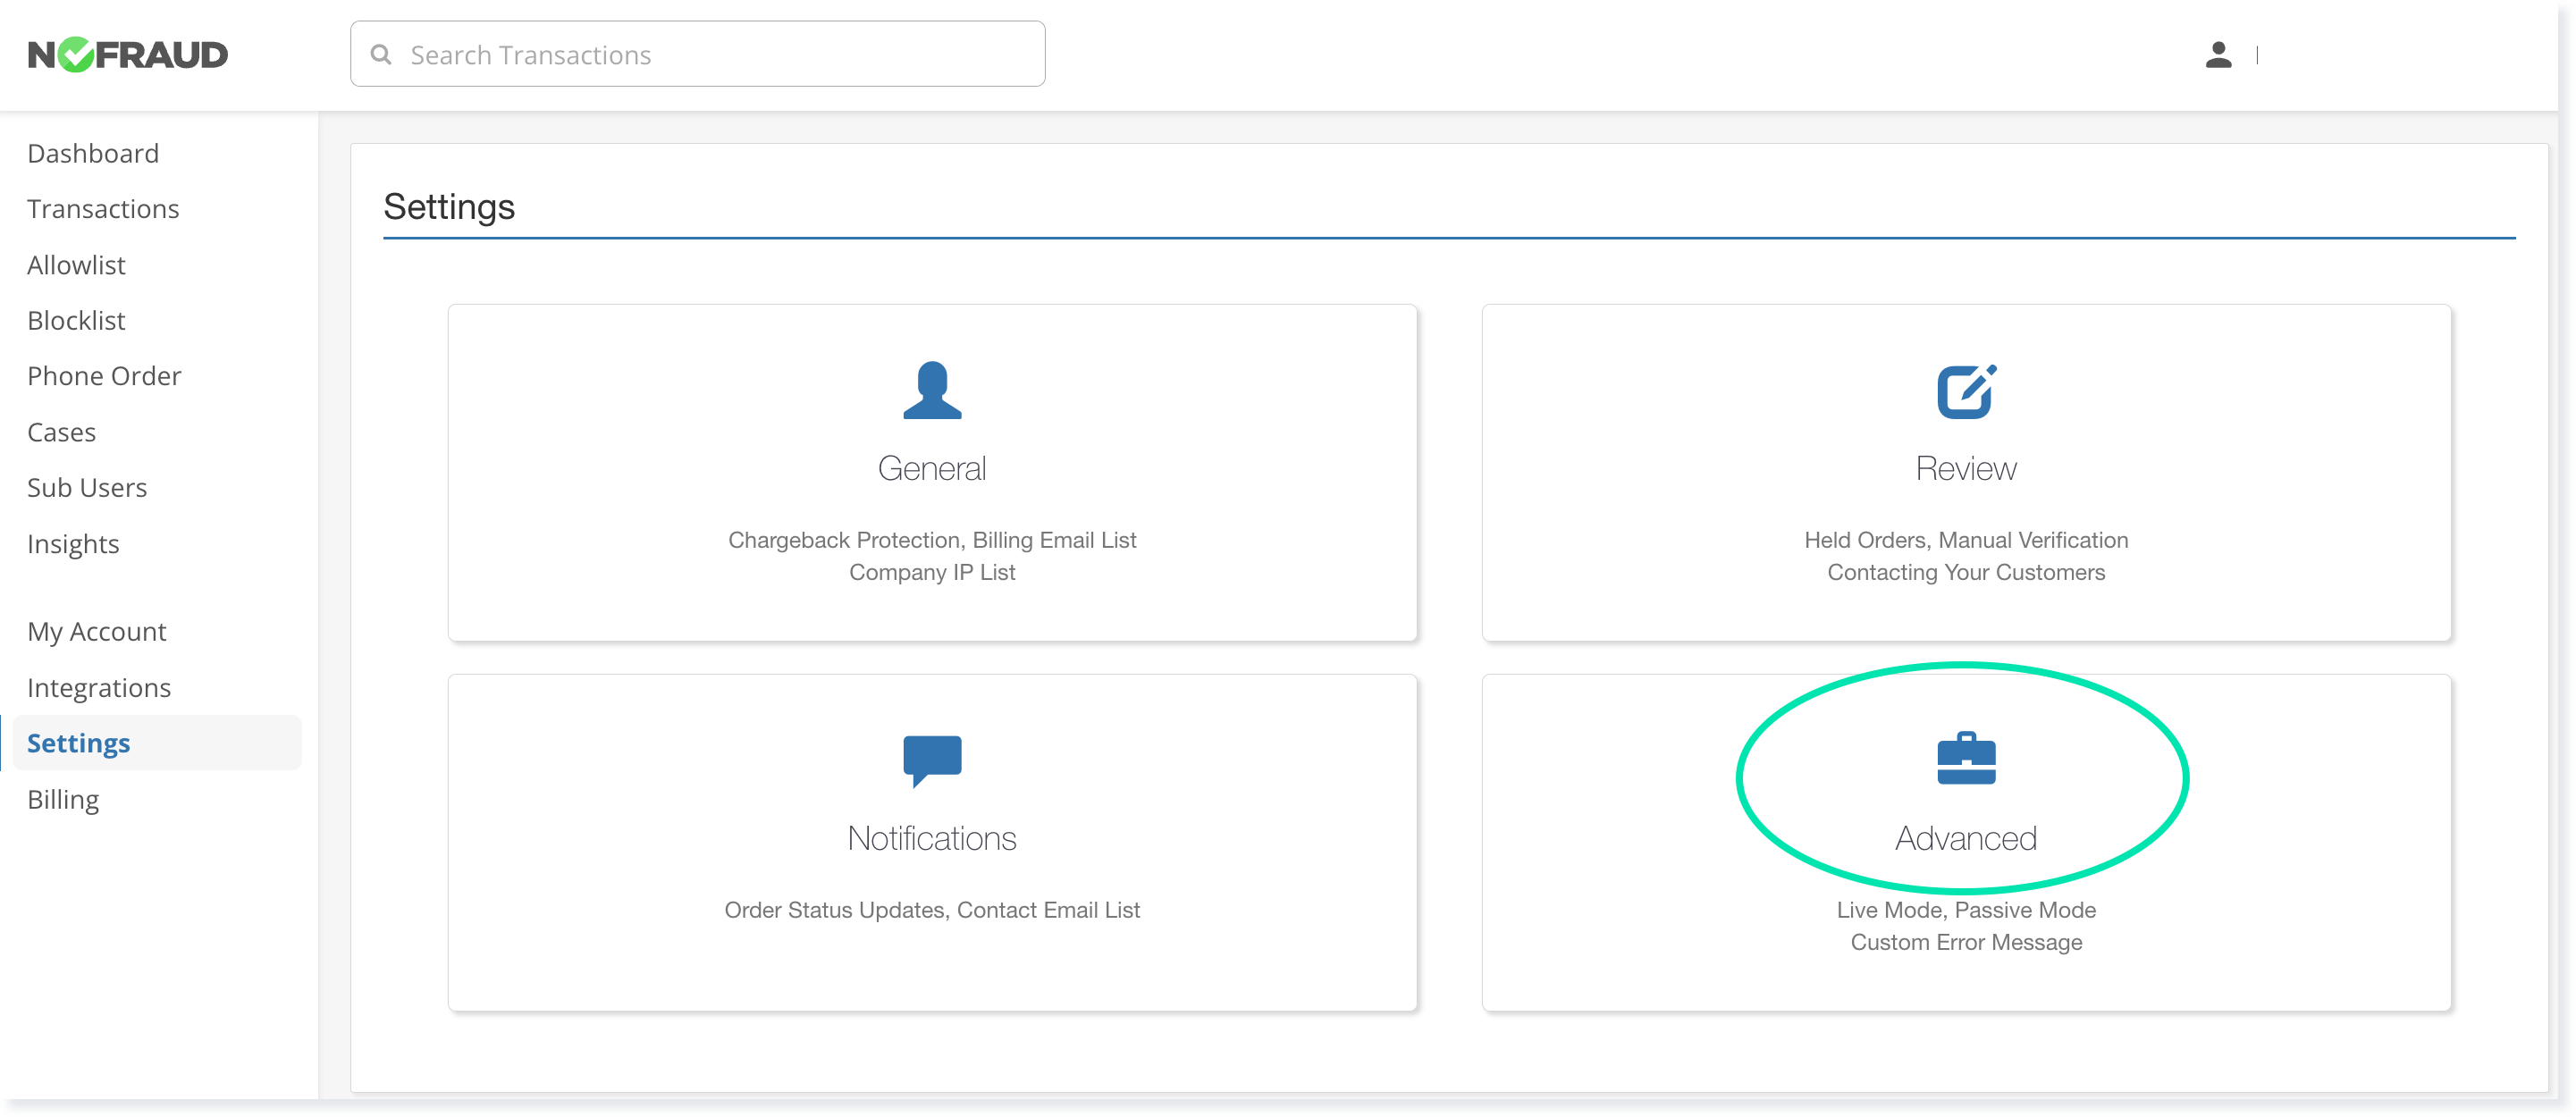
Task: Open the circled Advanced settings card
Action: 1964,838
